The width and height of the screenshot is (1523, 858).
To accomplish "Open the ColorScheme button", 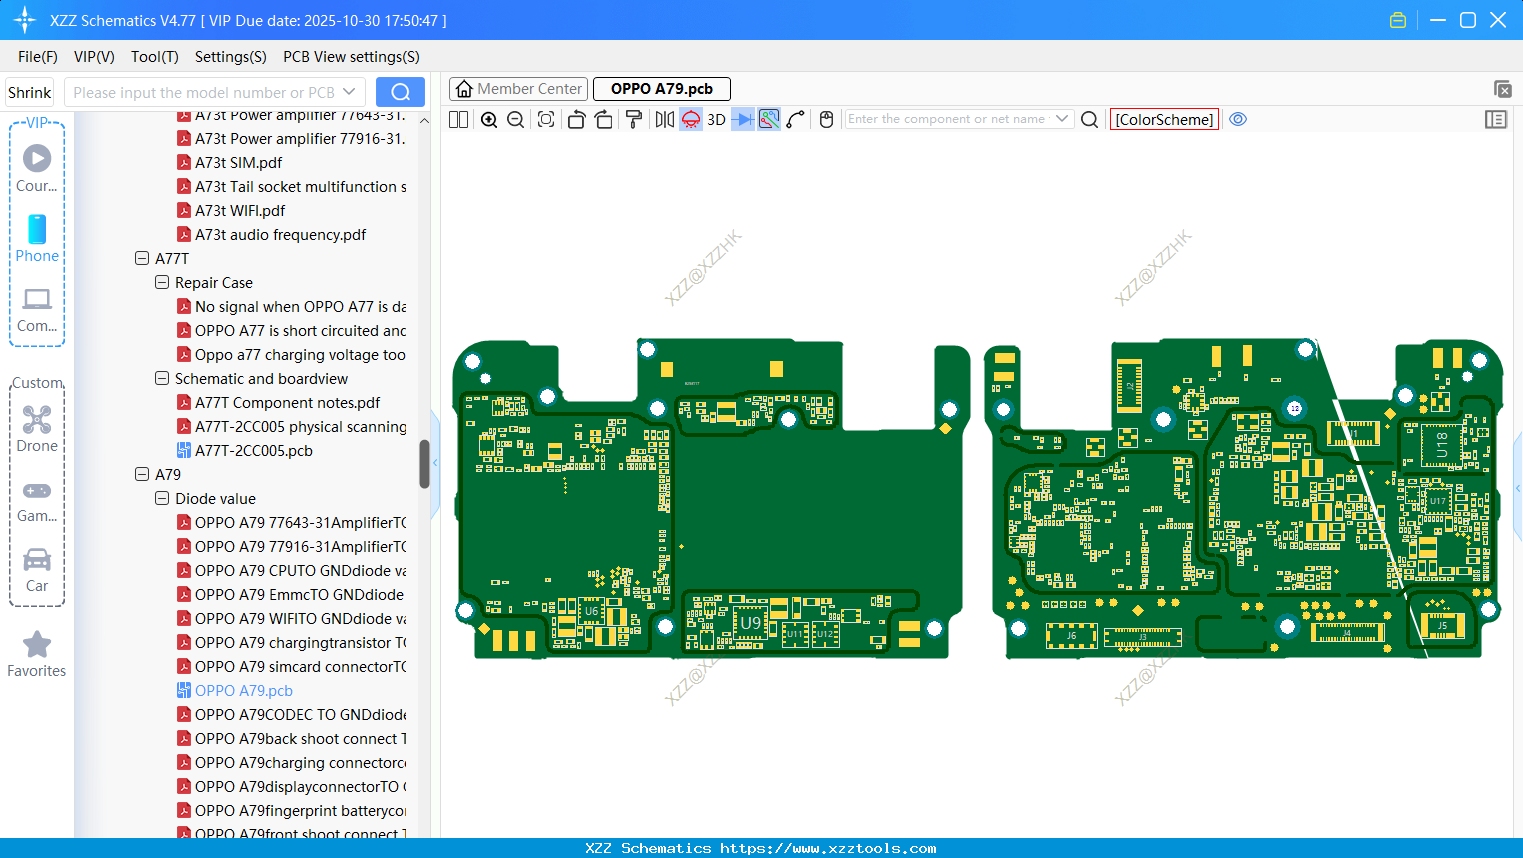I will (x=1164, y=120).
